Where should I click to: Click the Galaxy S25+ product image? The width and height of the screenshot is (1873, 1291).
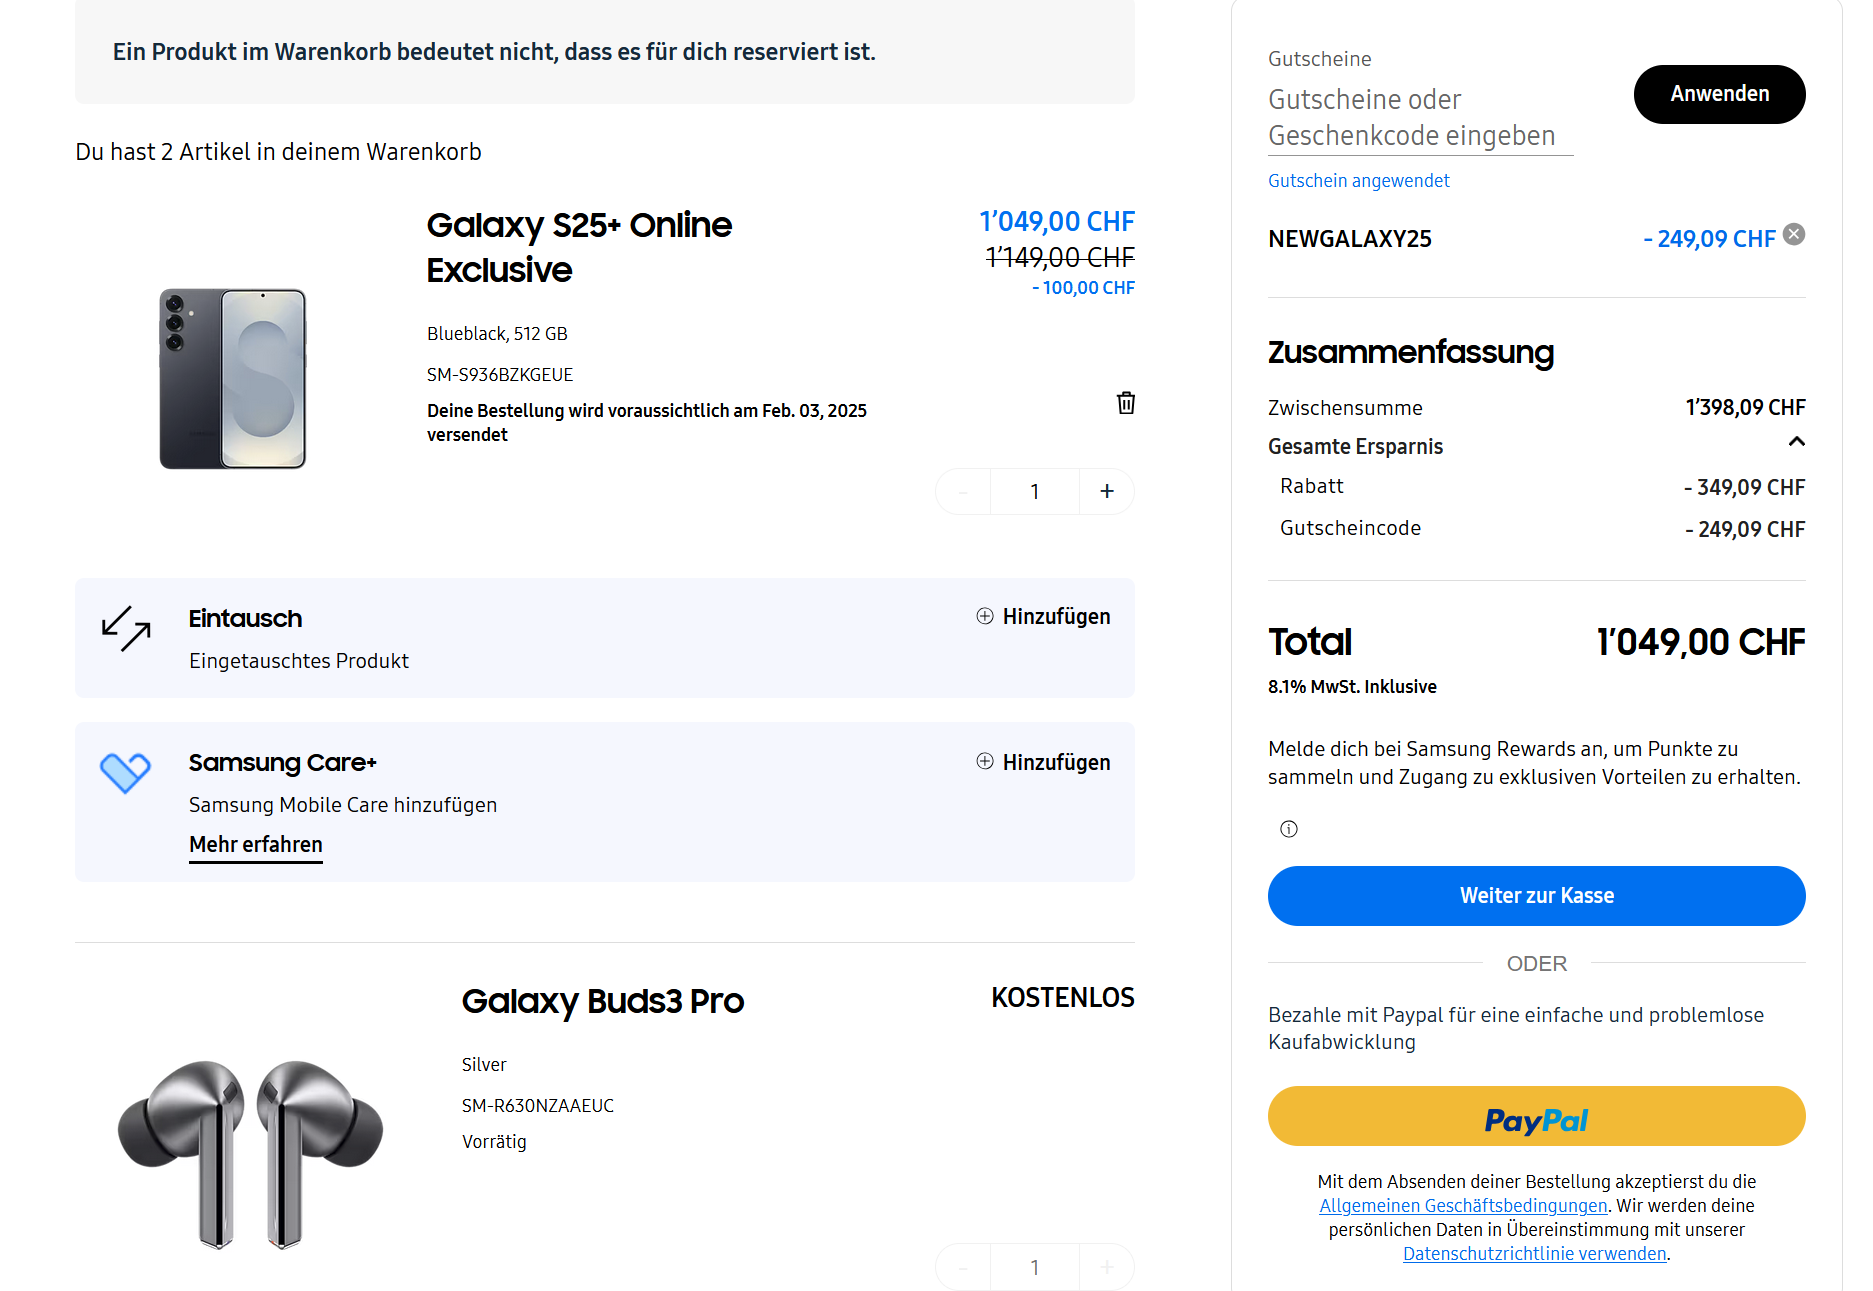point(233,379)
